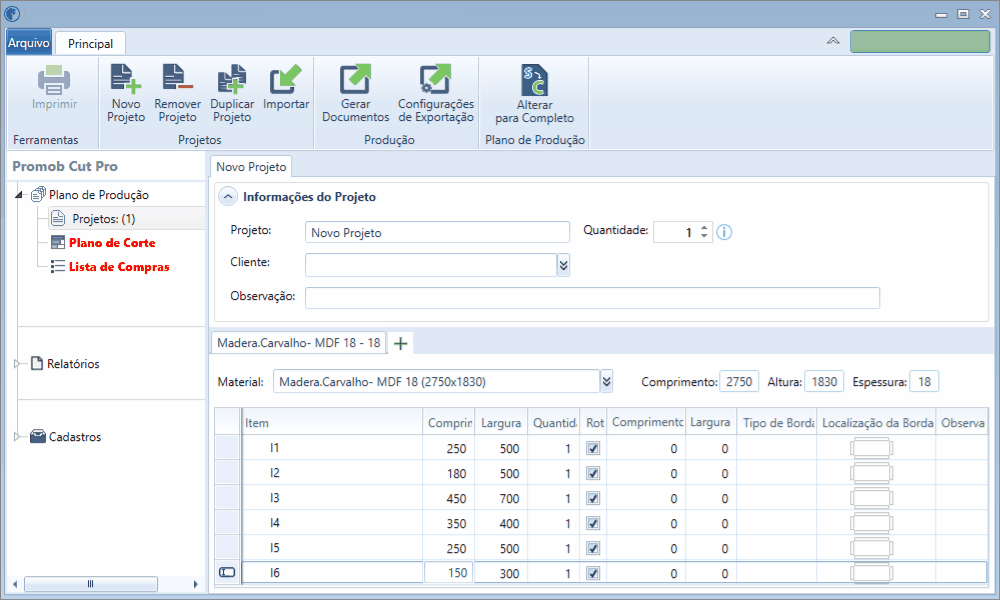Click the Cadastros box icon
1000x600 pixels.
pyautogui.click(x=38, y=436)
